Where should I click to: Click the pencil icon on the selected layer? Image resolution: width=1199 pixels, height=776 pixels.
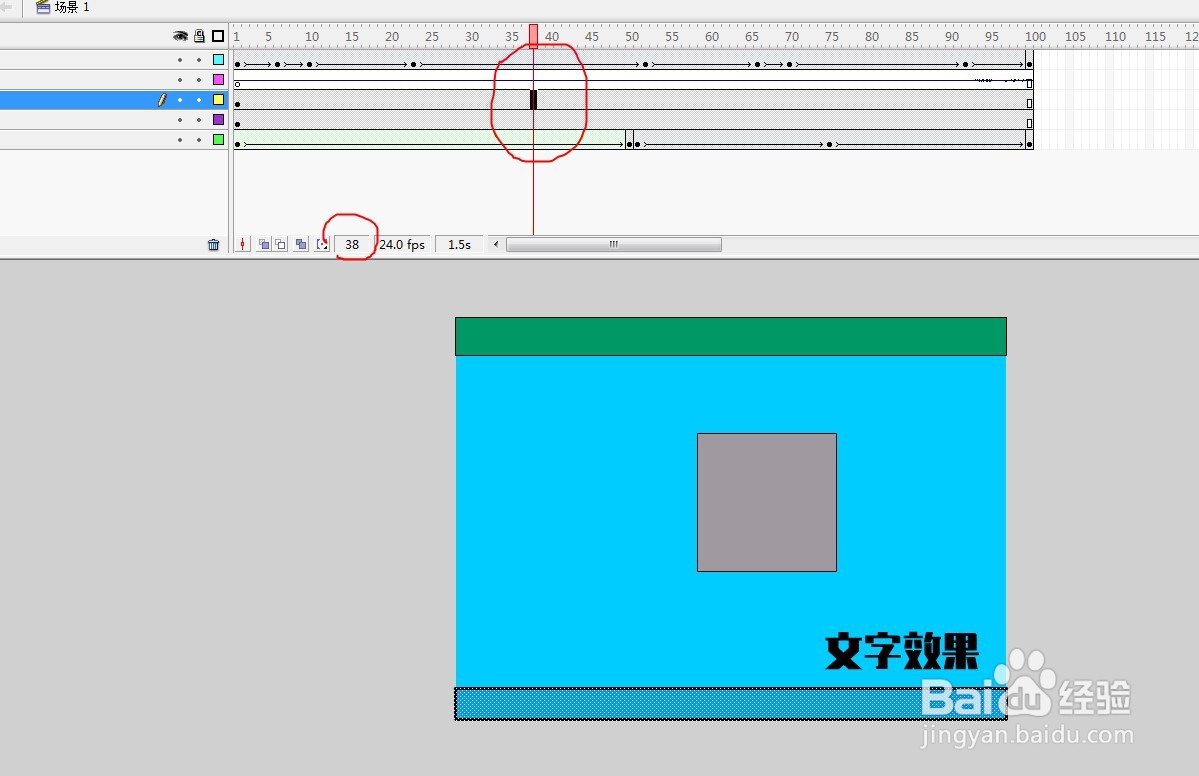click(x=162, y=99)
